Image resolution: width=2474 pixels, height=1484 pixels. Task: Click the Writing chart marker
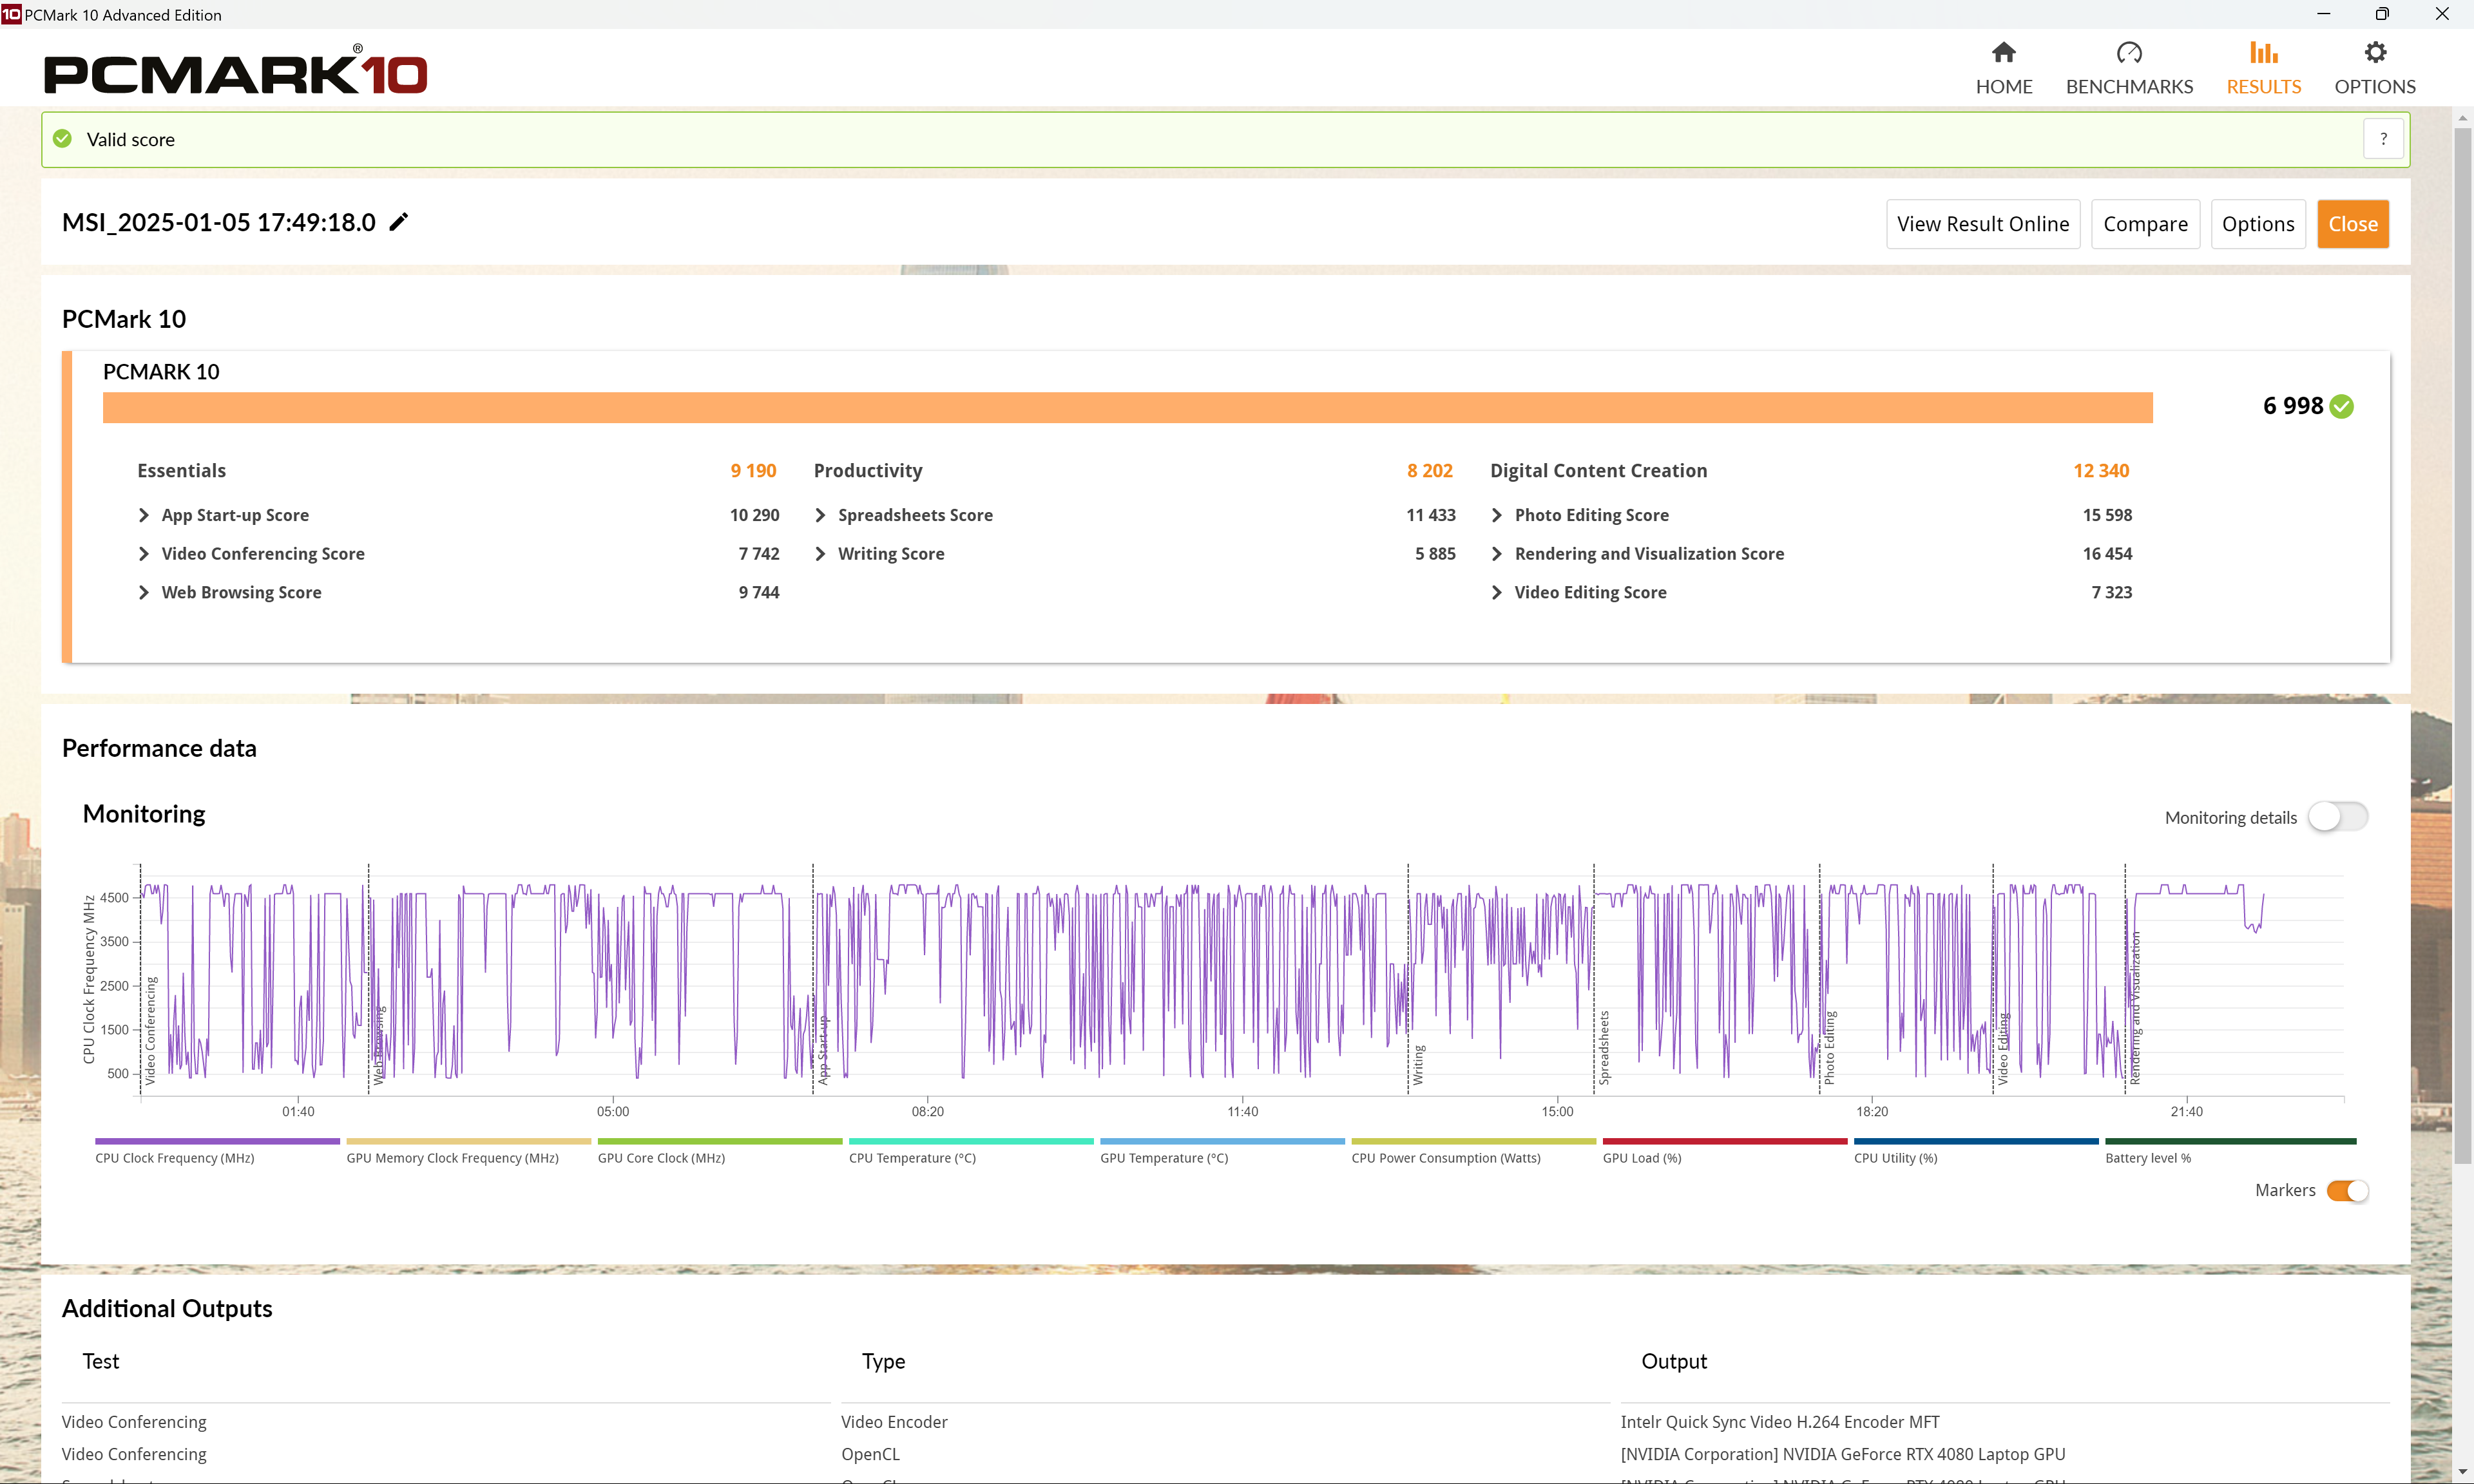1418,1065
